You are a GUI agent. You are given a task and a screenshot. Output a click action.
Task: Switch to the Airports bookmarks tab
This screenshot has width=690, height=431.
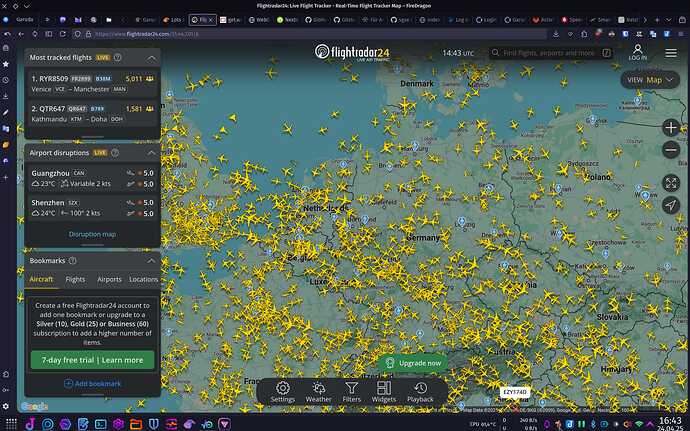click(109, 279)
